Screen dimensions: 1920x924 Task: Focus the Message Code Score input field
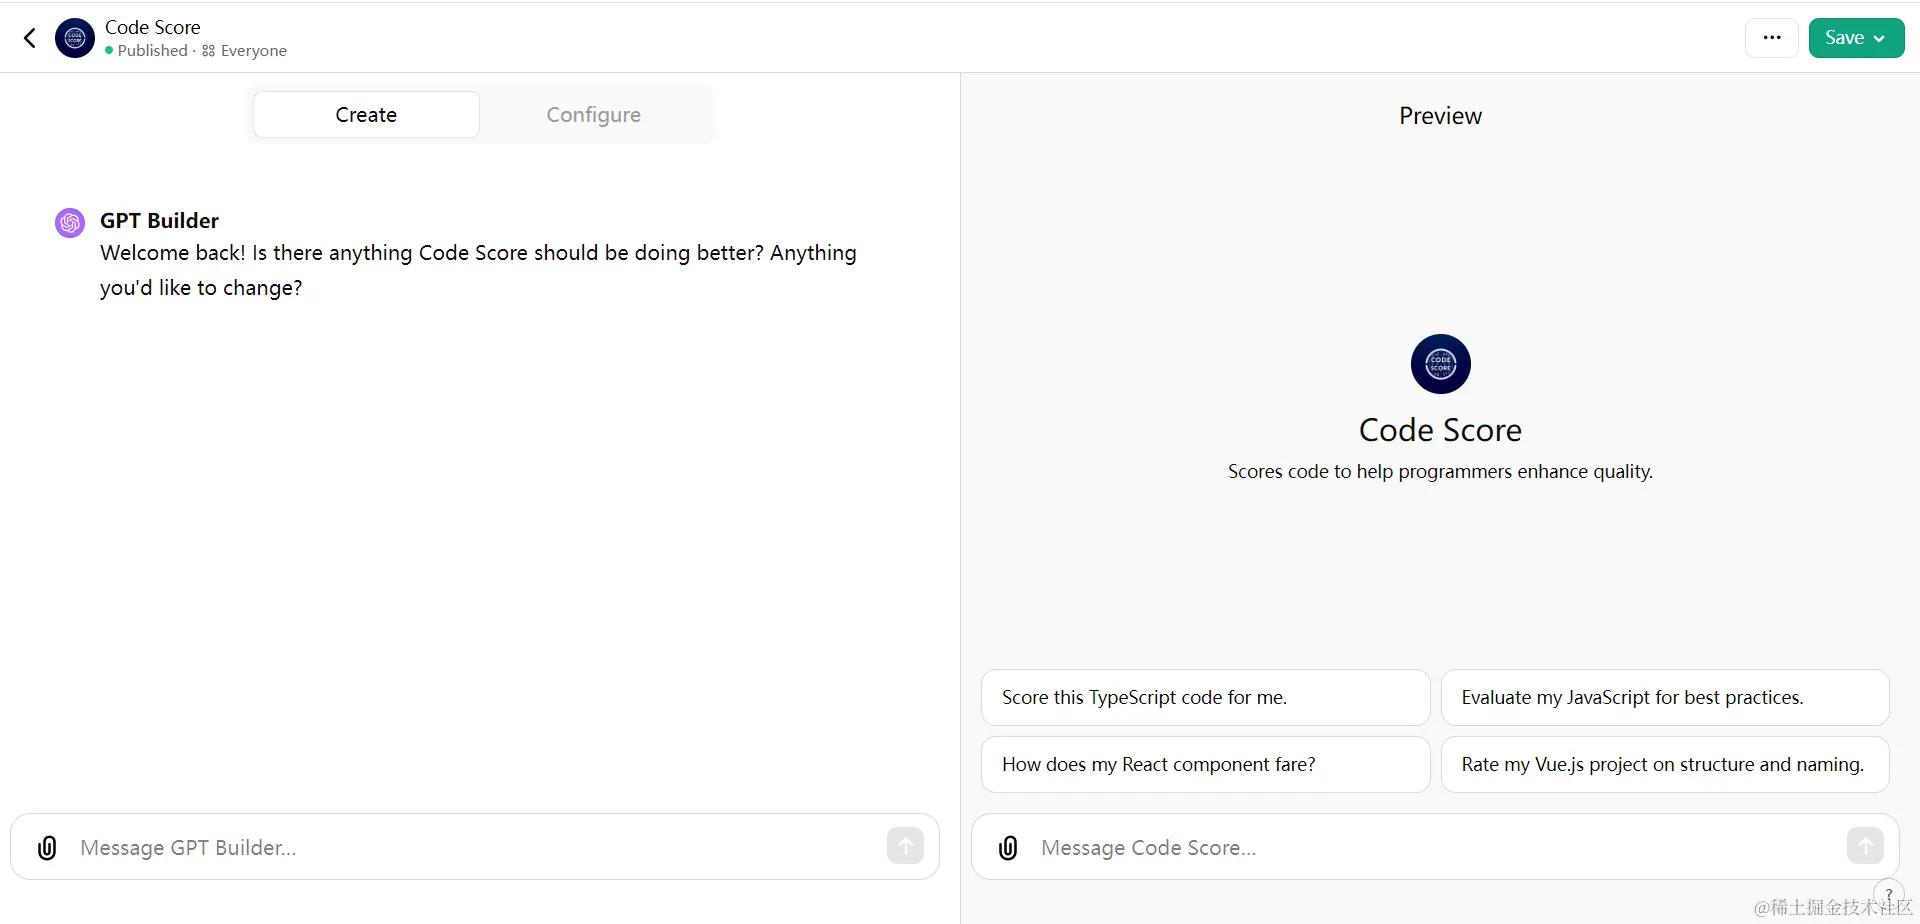point(1436,848)
